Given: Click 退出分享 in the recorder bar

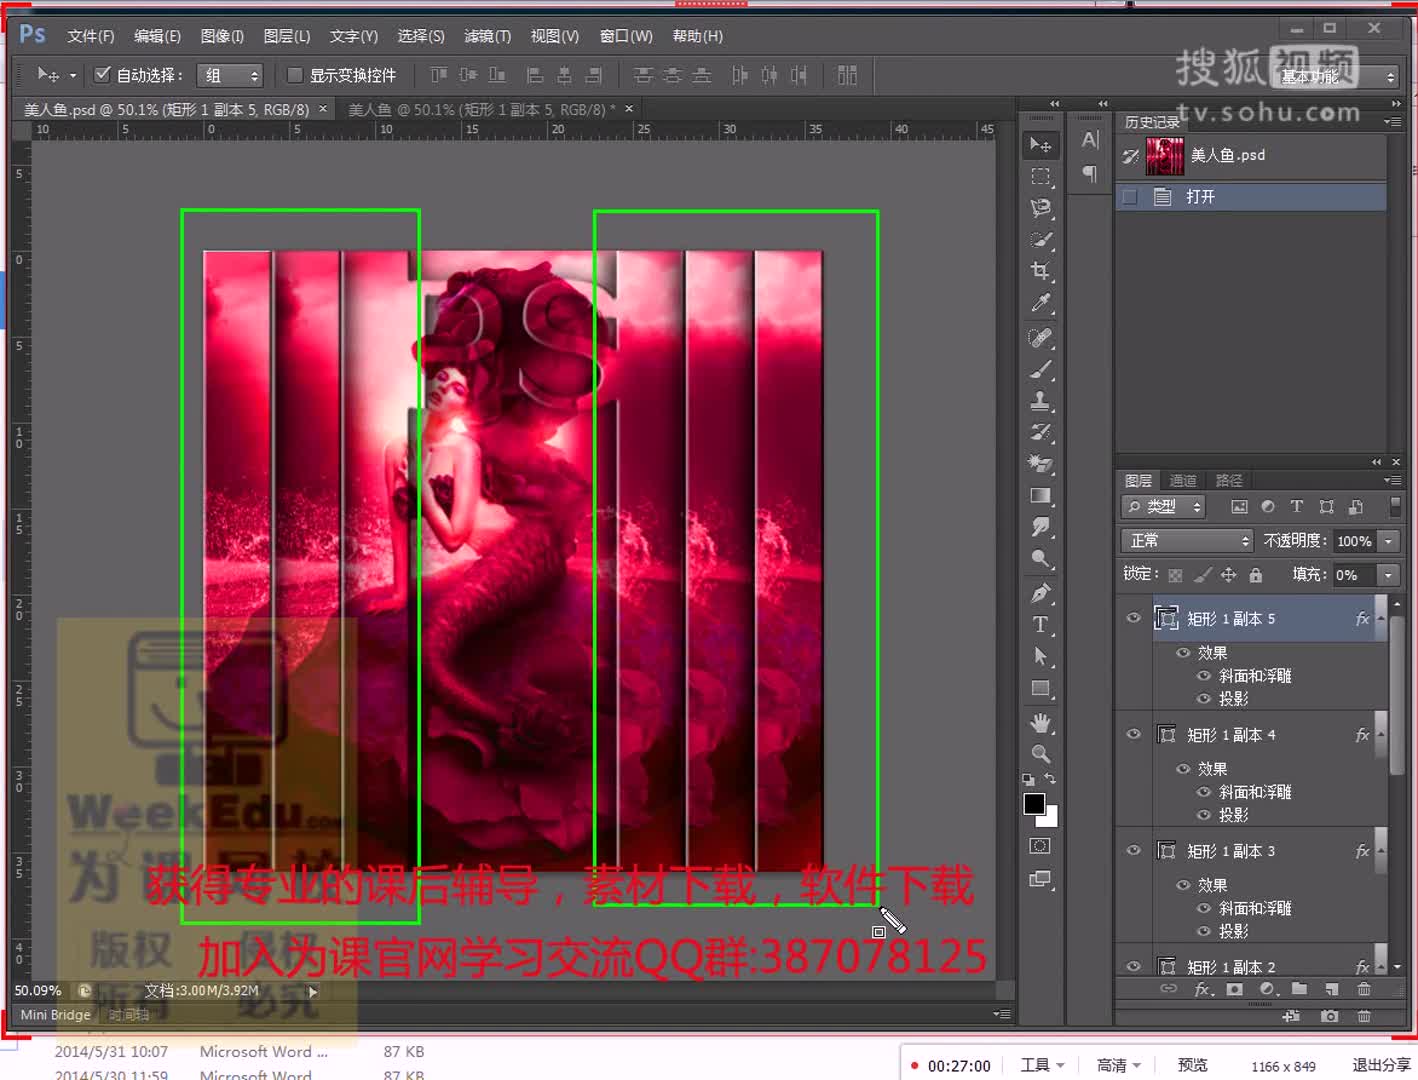Looking at the screenshot, I should (x=1381, y=1065).
